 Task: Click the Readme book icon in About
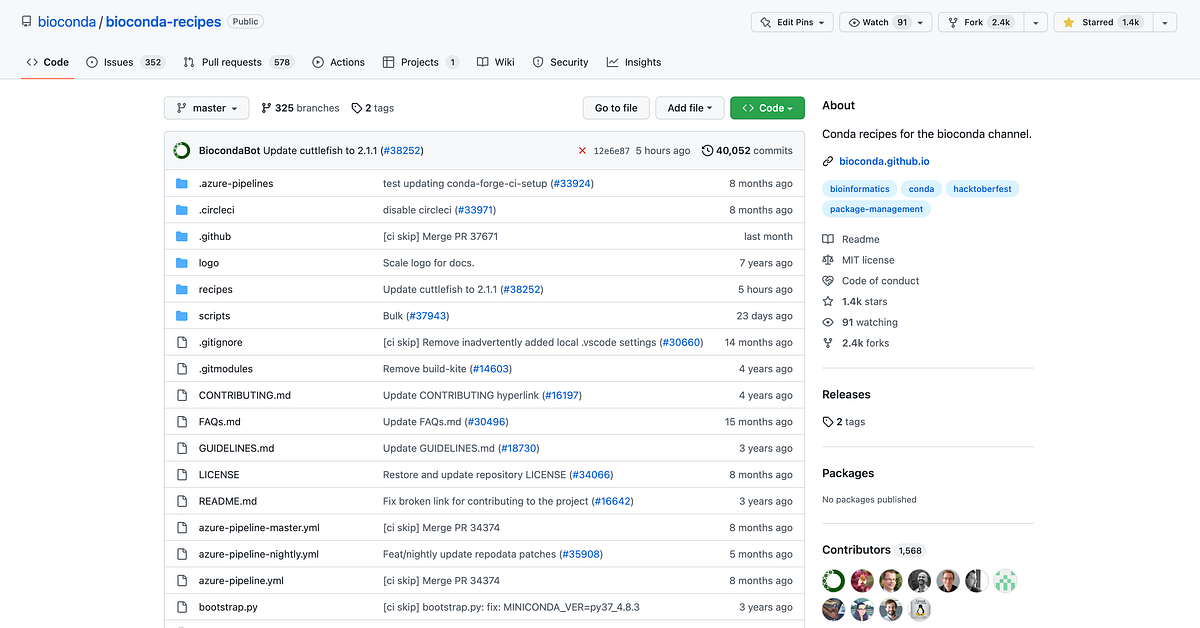827,239
